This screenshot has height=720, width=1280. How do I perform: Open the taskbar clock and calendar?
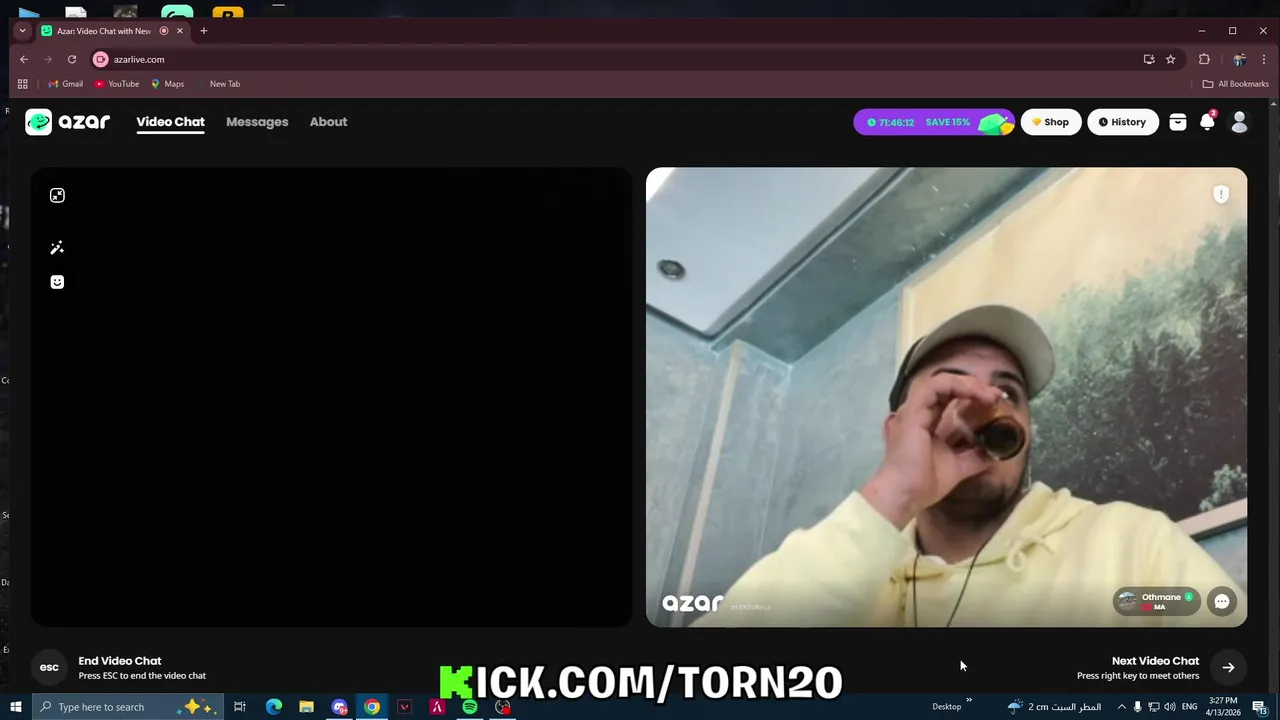tap(1224, 707)
